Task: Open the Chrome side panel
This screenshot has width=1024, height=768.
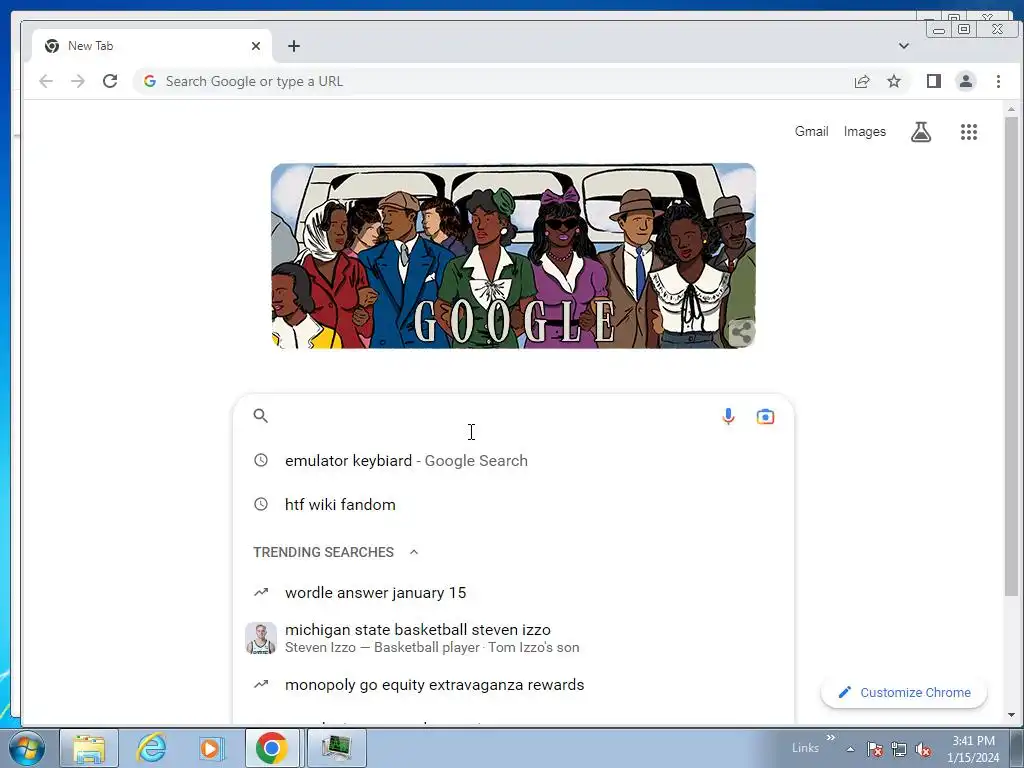Action: coord(934,81)
